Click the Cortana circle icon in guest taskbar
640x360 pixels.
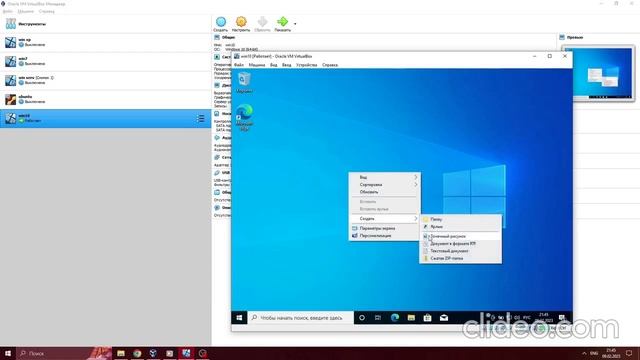pyautogui.click(x=362, y=318)
